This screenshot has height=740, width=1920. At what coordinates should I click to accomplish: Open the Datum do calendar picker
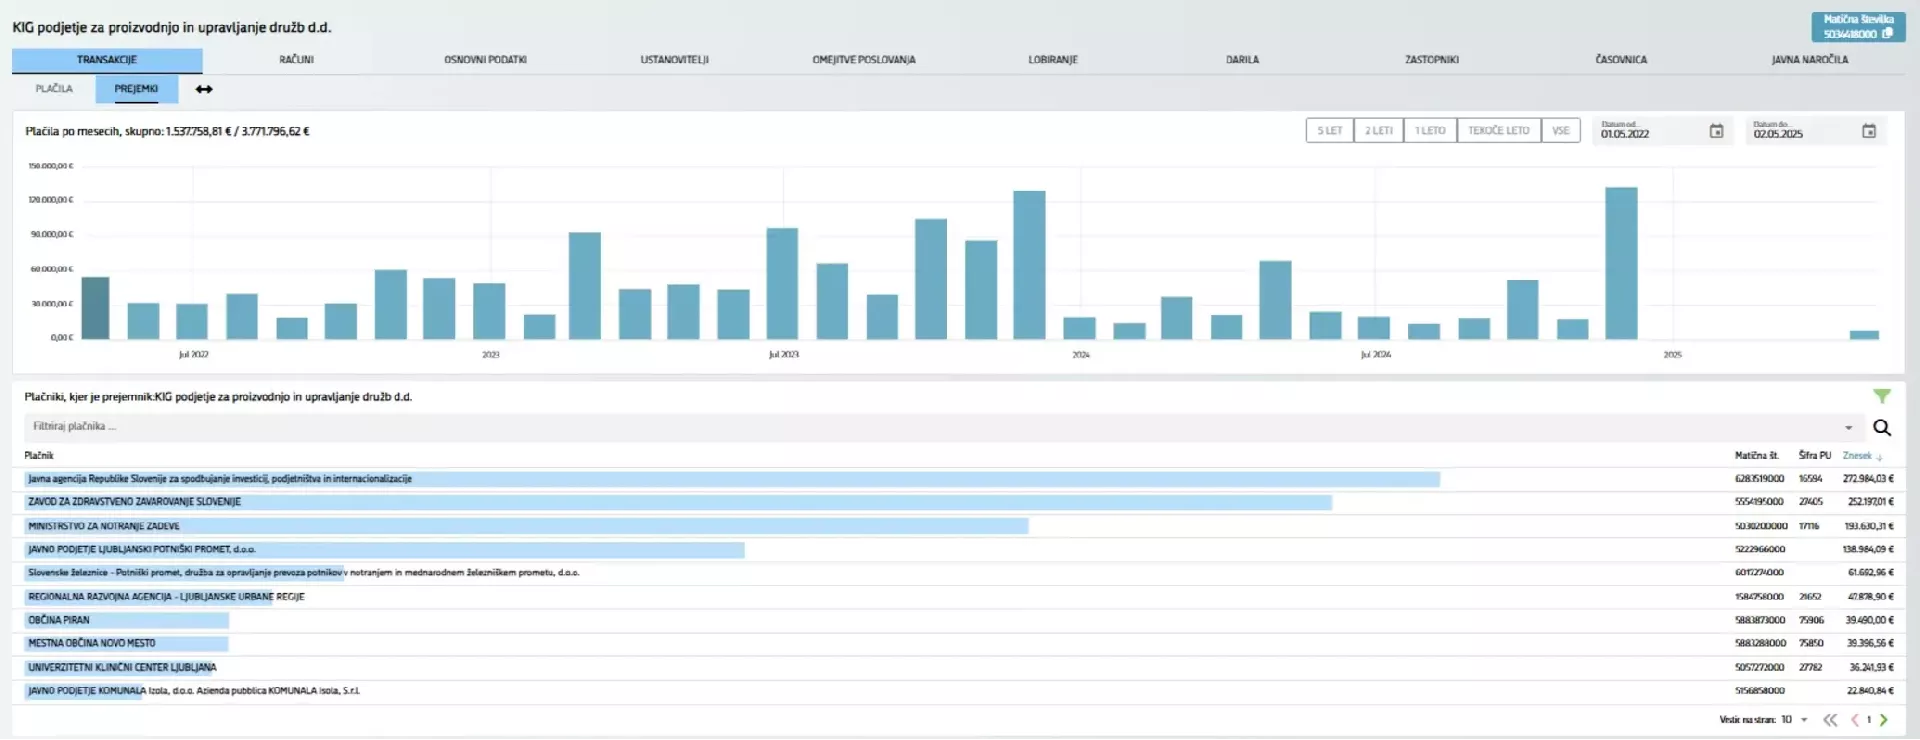[x=1868, y=131]
